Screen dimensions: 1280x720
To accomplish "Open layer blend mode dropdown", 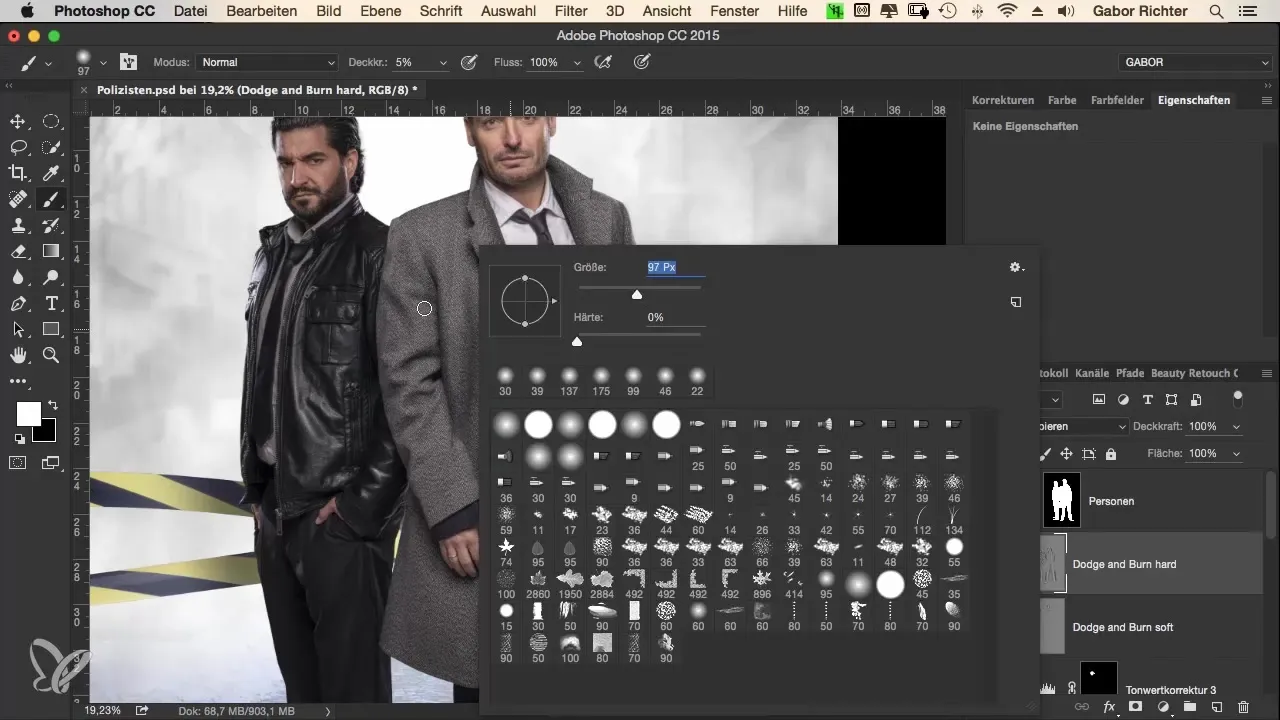I will 1084,426.
